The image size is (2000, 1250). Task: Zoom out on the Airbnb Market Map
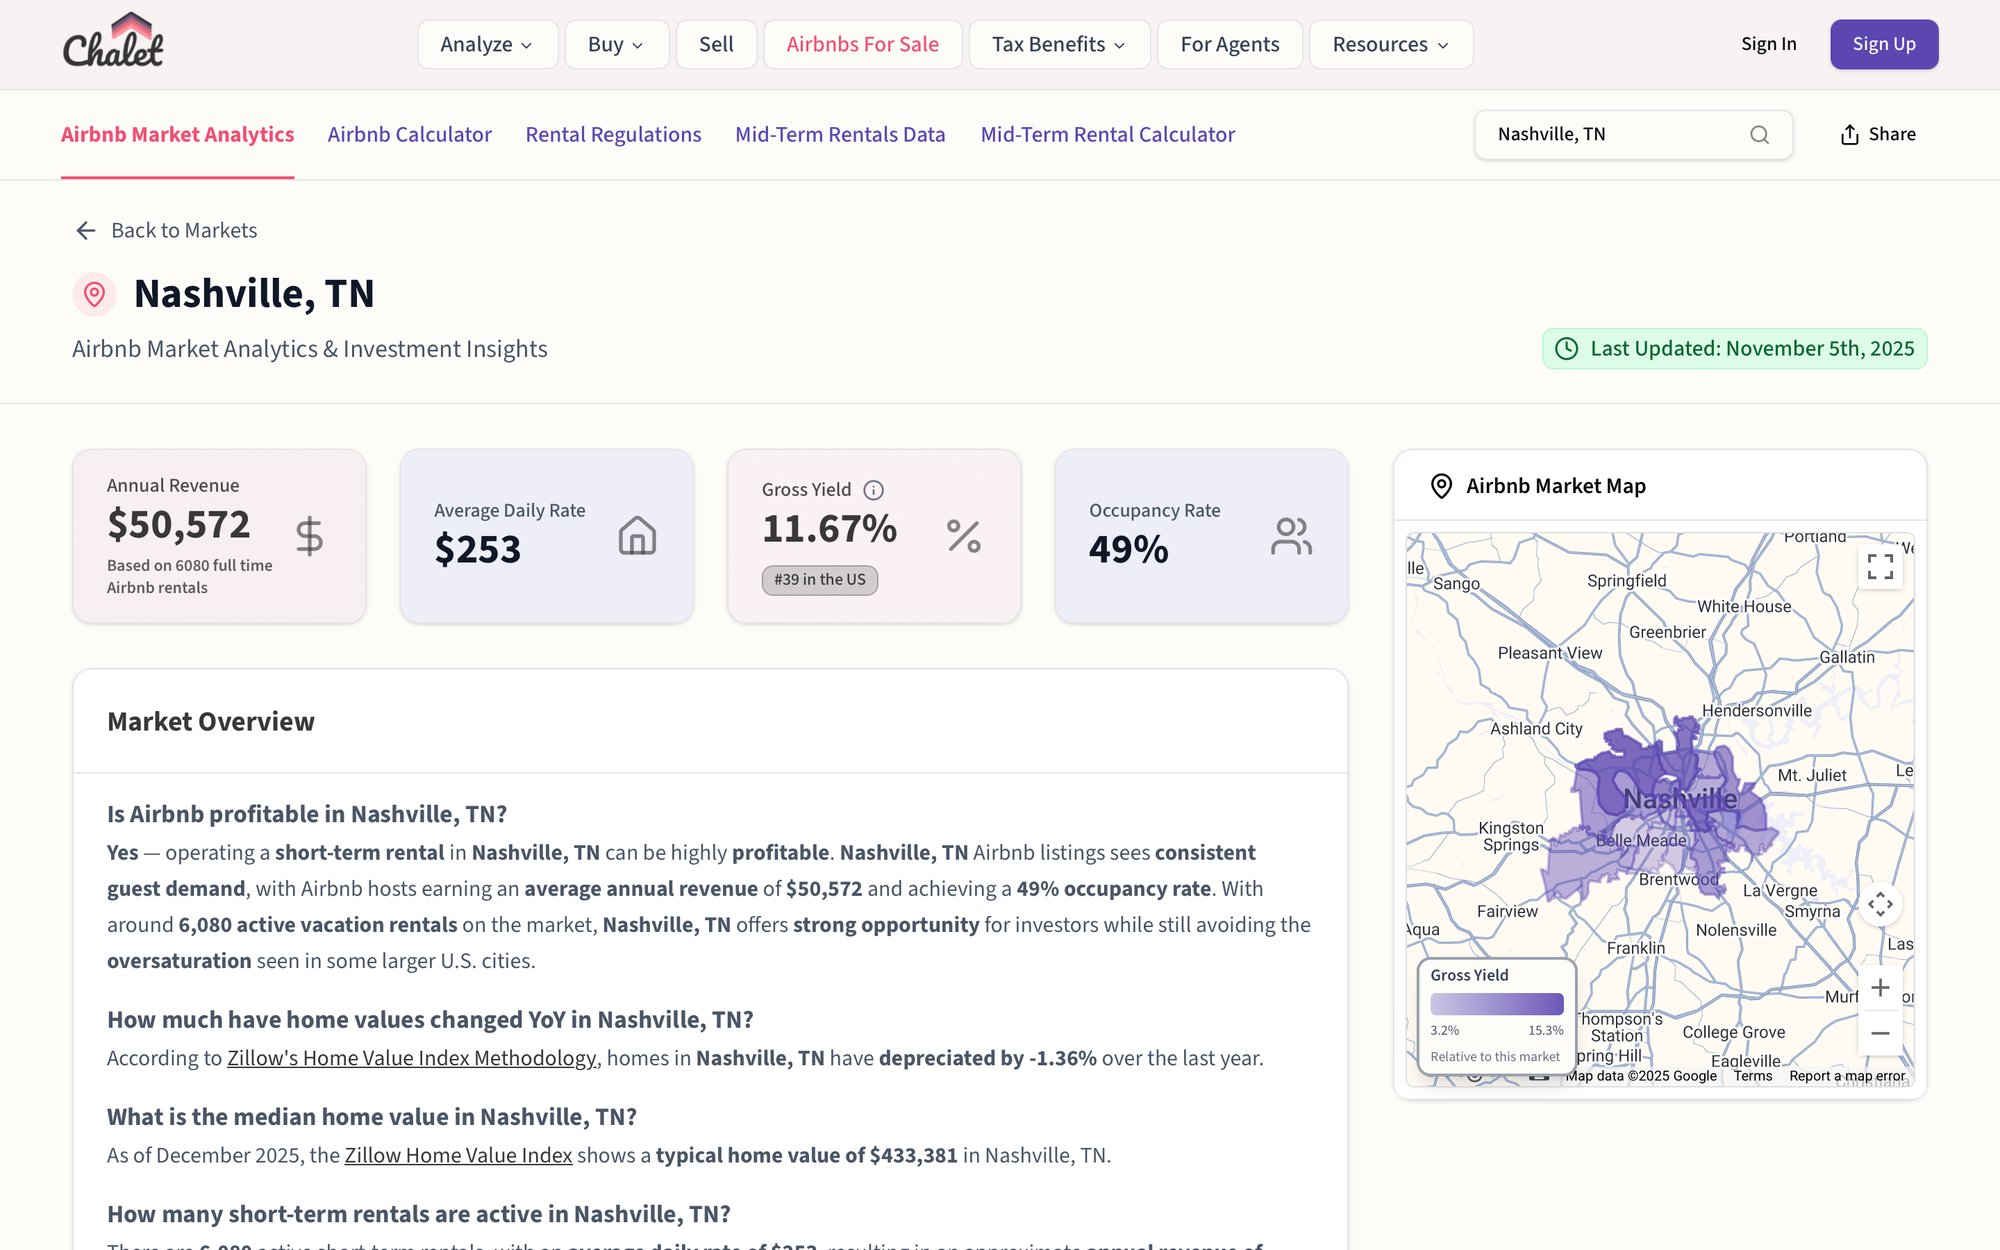pos(1880,1033)
